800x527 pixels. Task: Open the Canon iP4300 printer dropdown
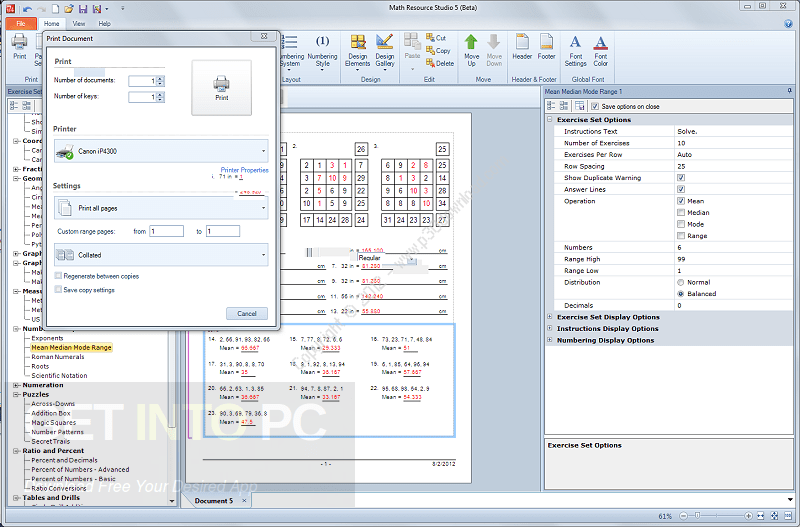(161, 151)
